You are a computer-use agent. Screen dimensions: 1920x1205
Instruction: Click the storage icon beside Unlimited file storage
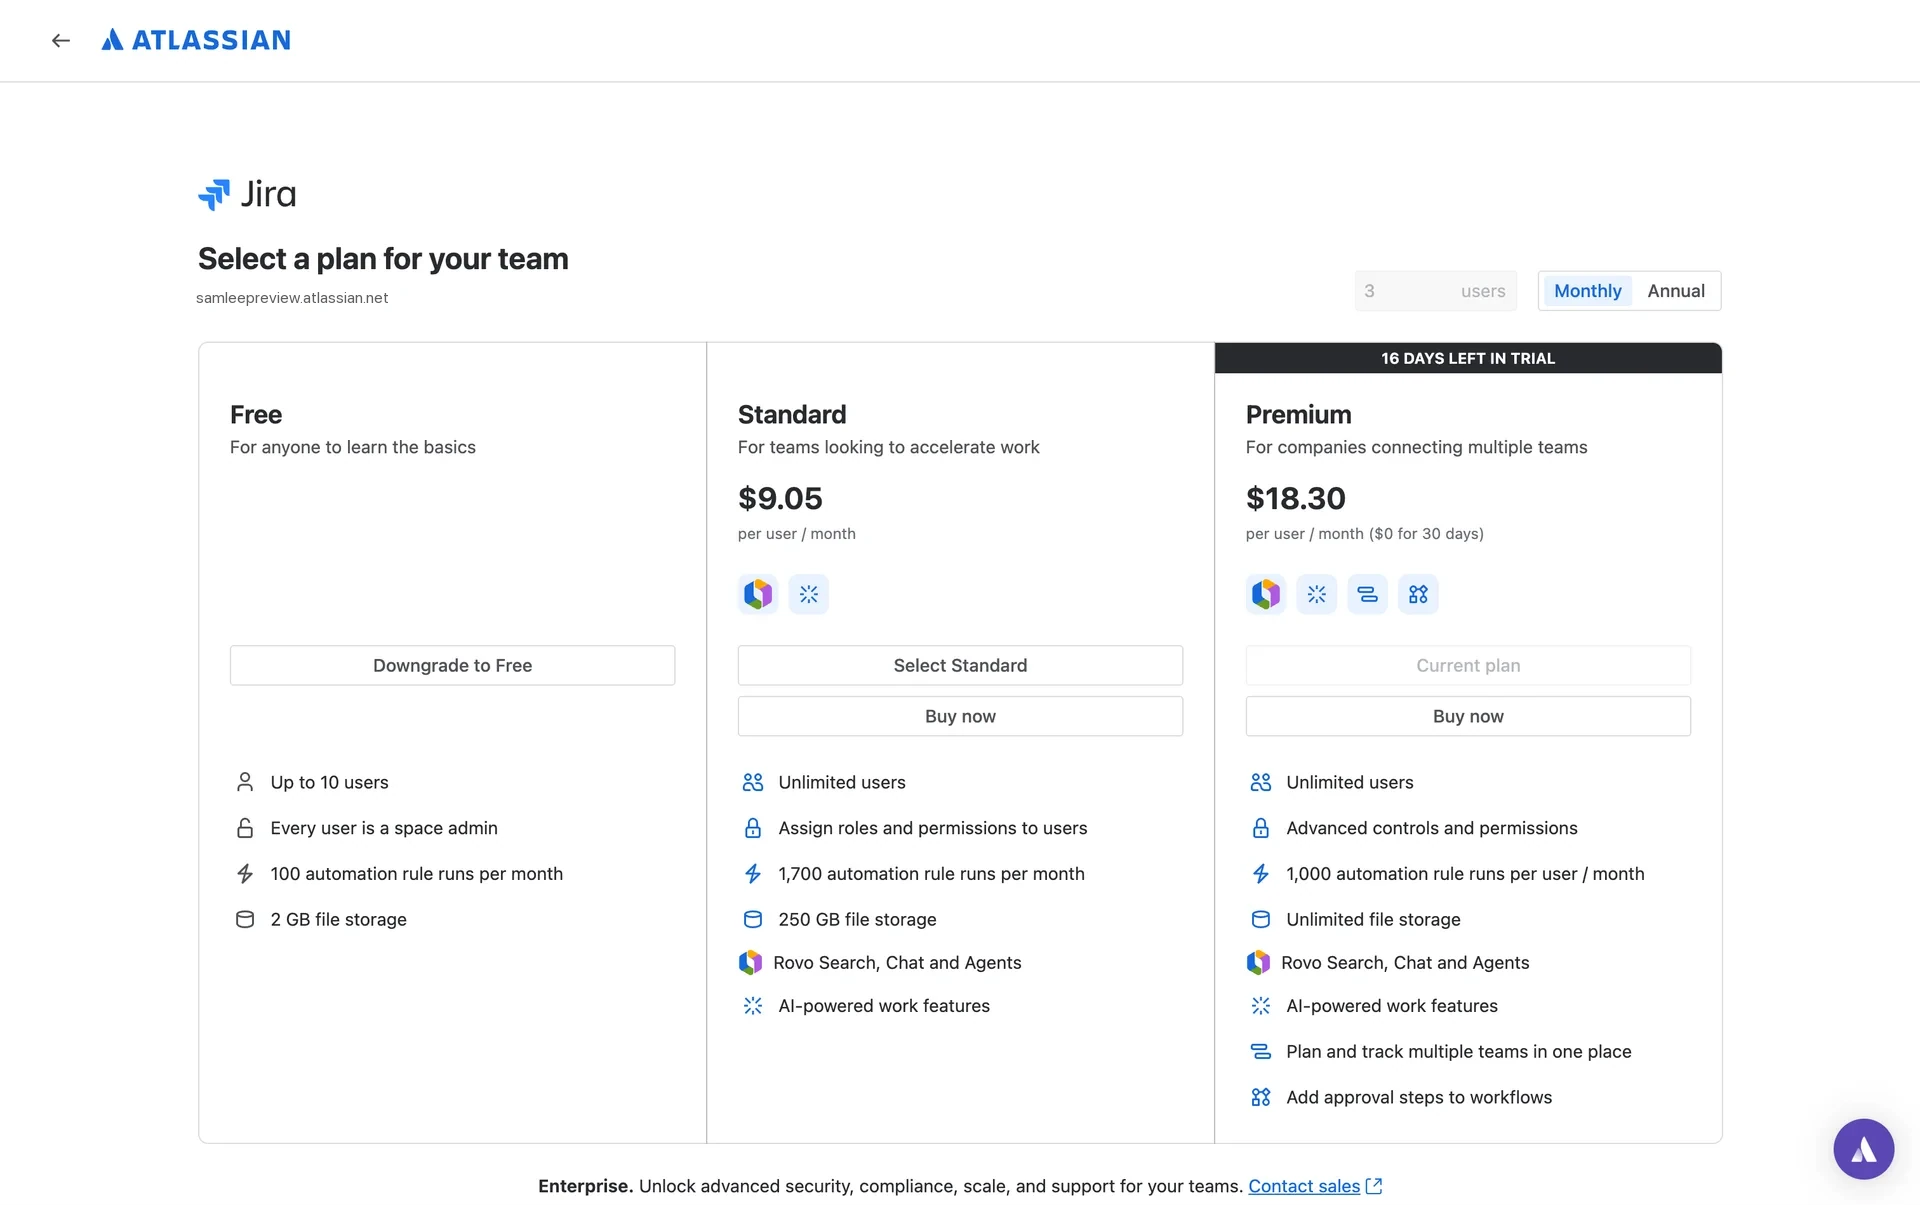1261,919
